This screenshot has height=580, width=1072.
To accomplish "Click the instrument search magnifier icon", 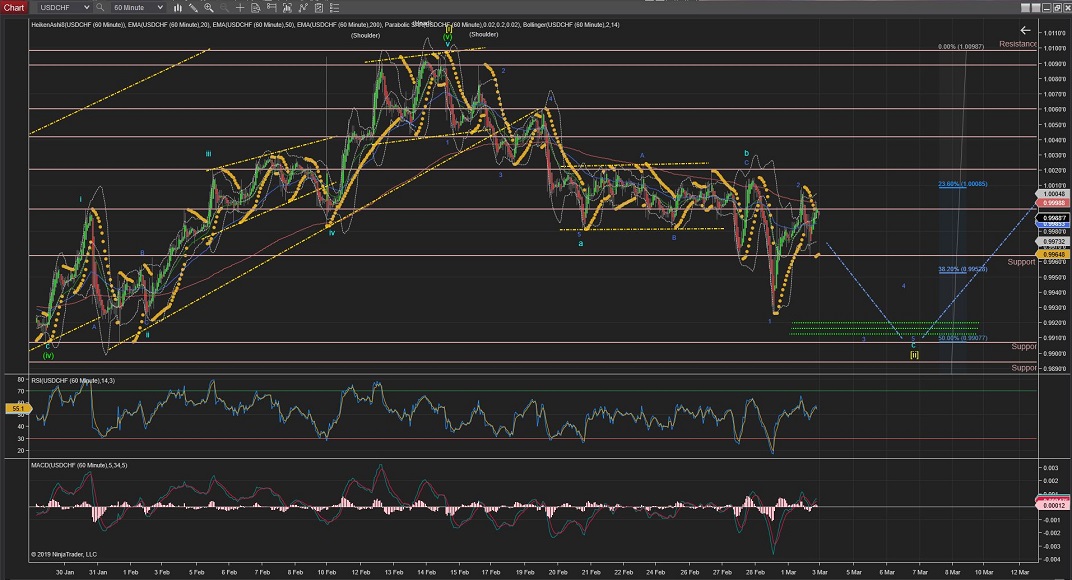I will [x=100, y=8].
